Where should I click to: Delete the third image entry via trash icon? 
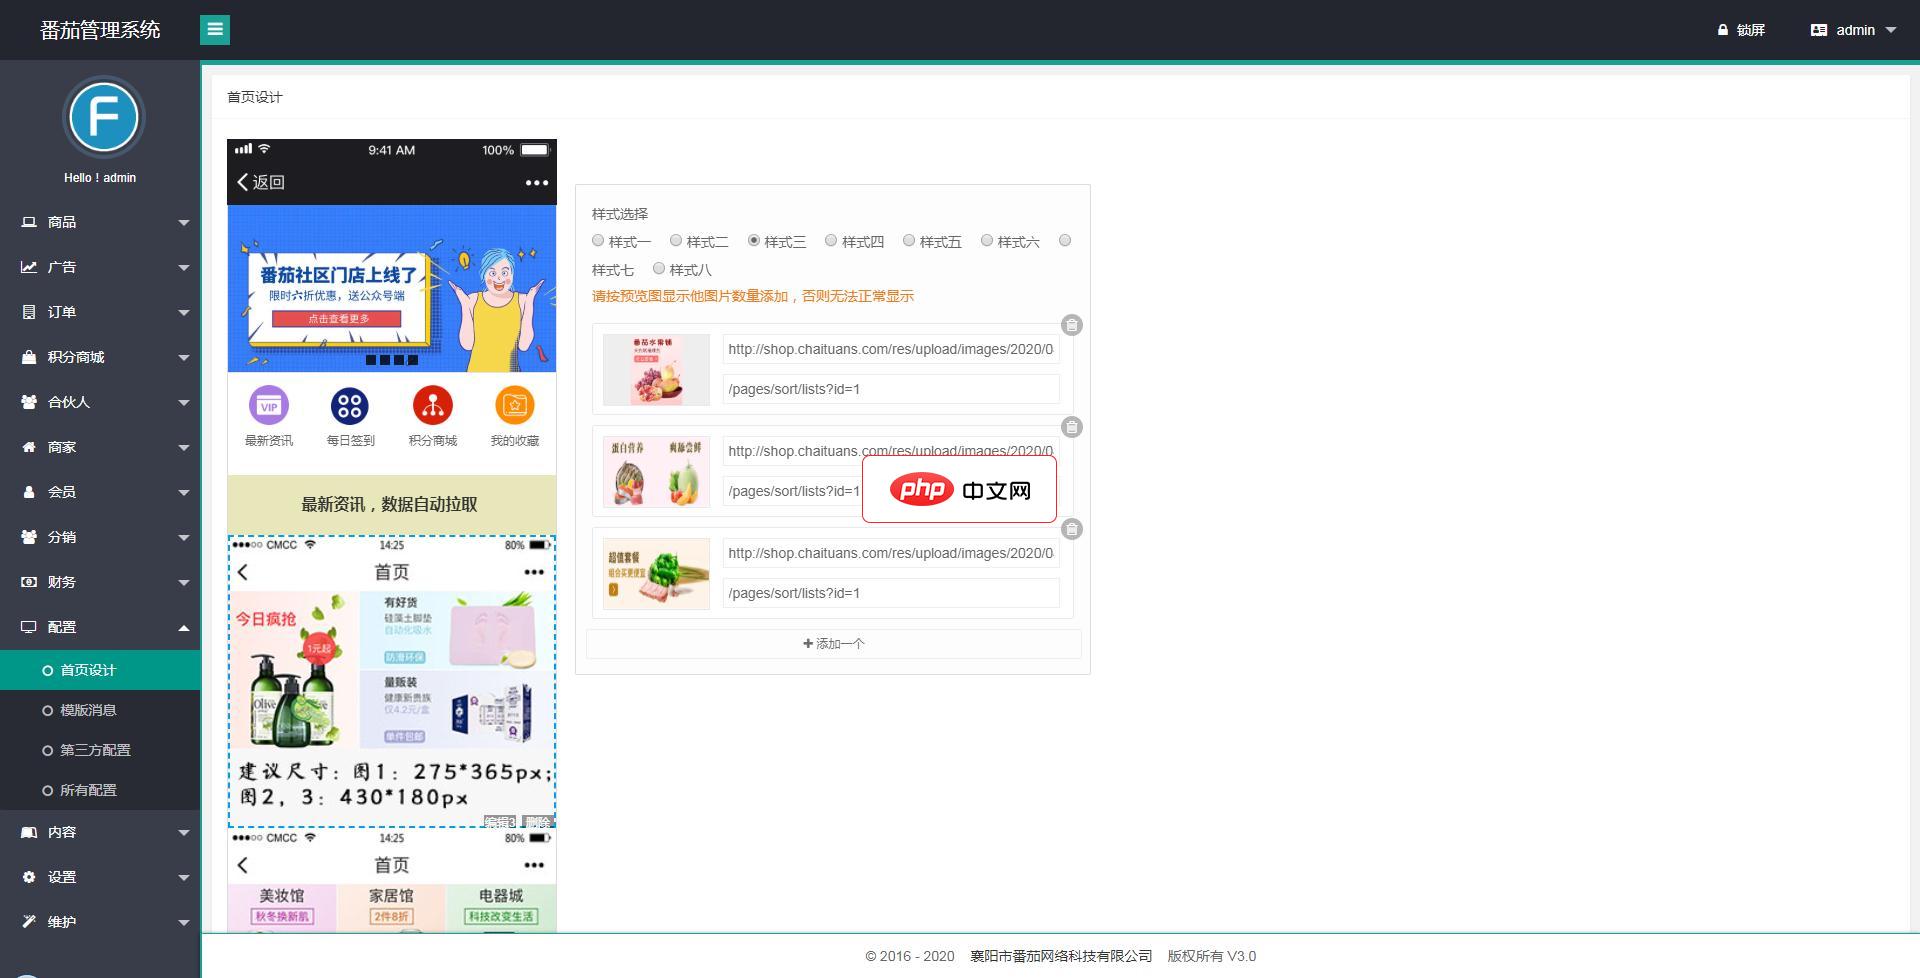(x=1071, y=529)
